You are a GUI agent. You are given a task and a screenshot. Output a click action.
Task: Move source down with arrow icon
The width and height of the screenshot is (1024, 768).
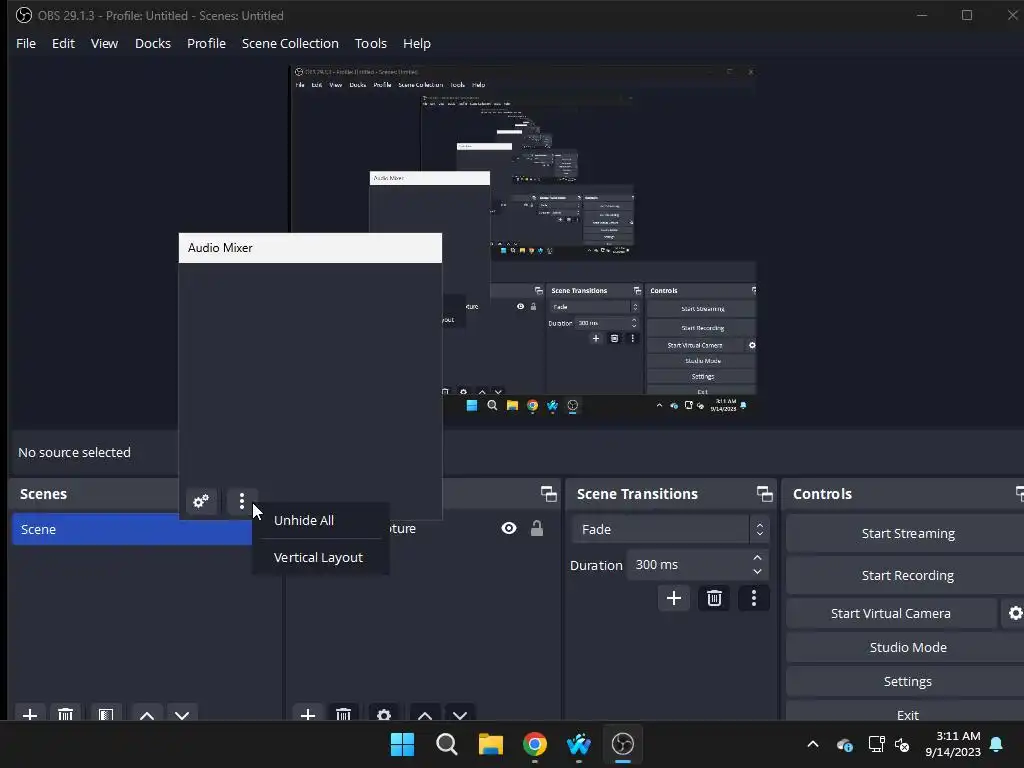[x=460, y=714]
